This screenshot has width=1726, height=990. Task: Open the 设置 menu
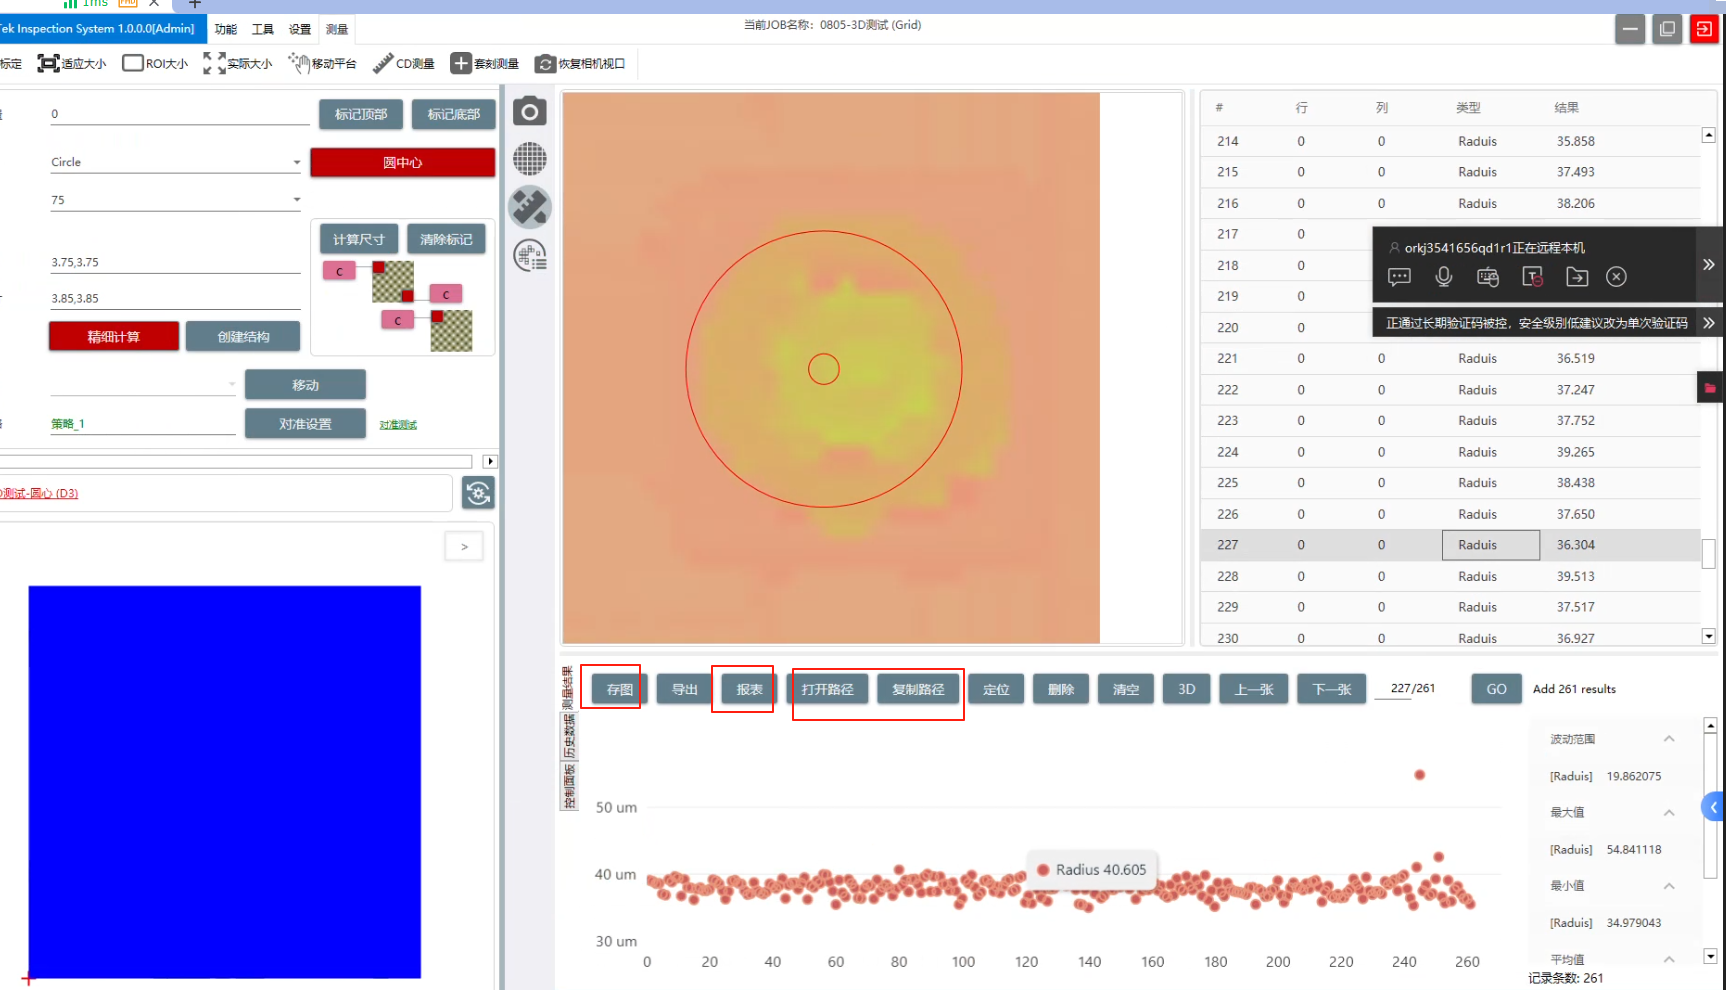click(300, 30)
